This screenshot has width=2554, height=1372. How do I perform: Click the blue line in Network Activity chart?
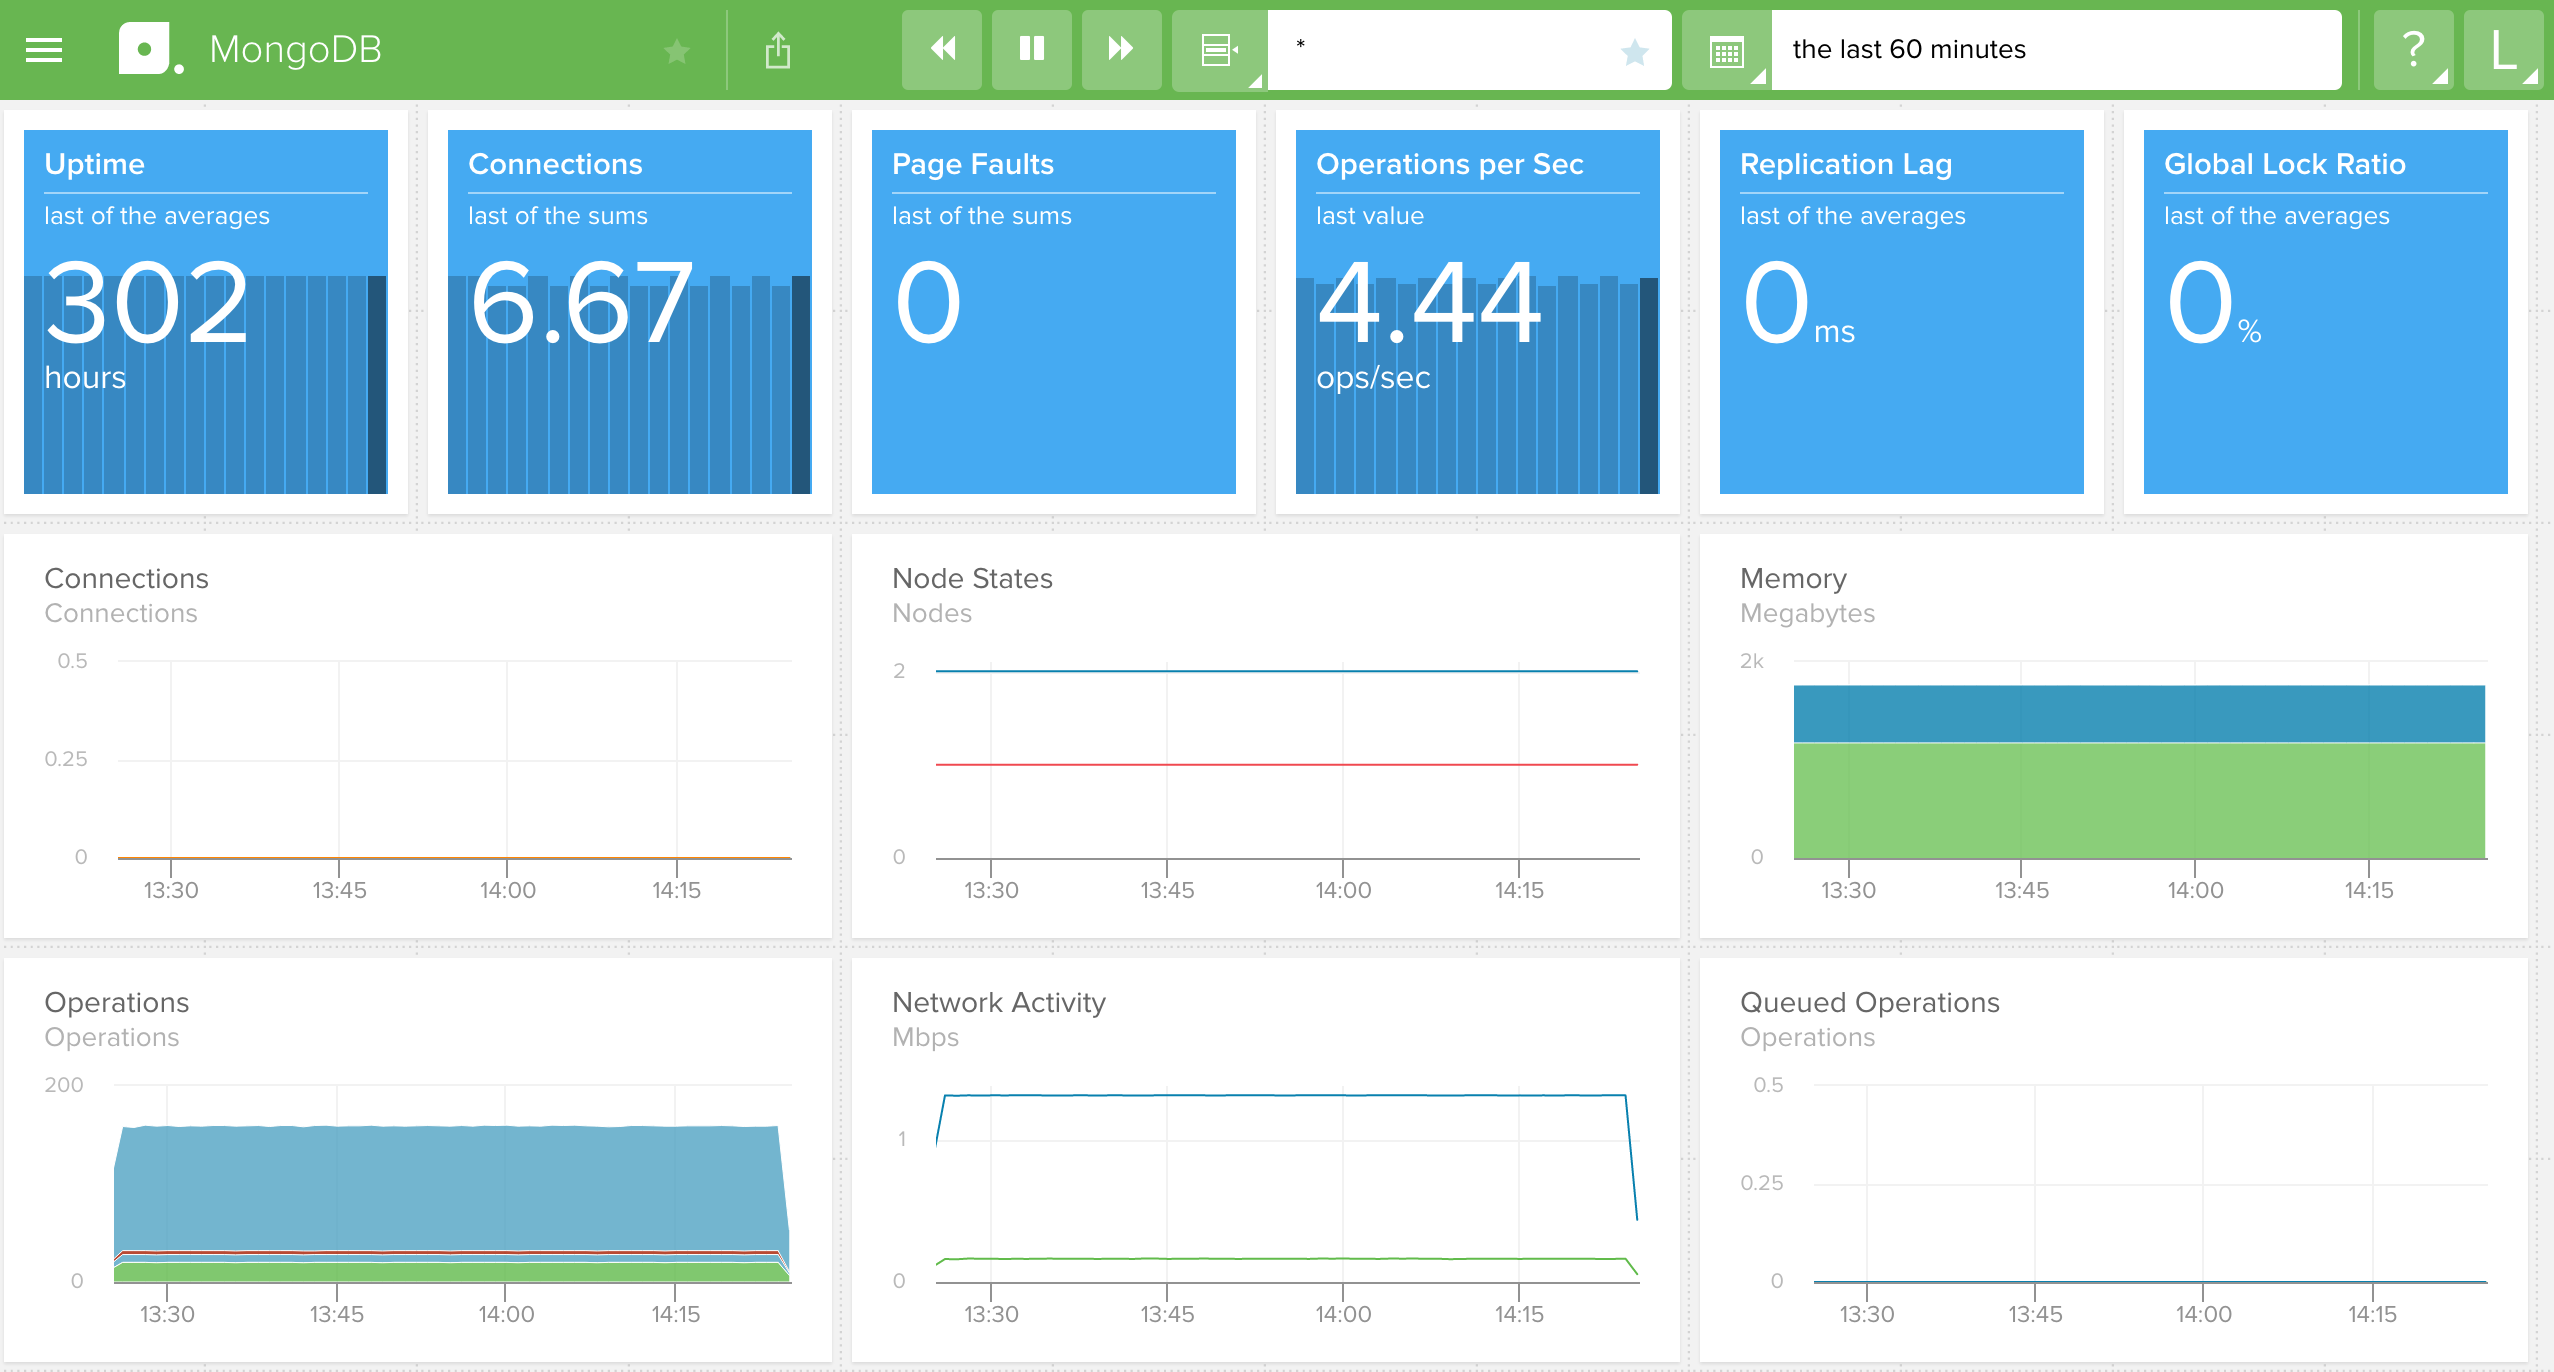click(1286, 1096)
